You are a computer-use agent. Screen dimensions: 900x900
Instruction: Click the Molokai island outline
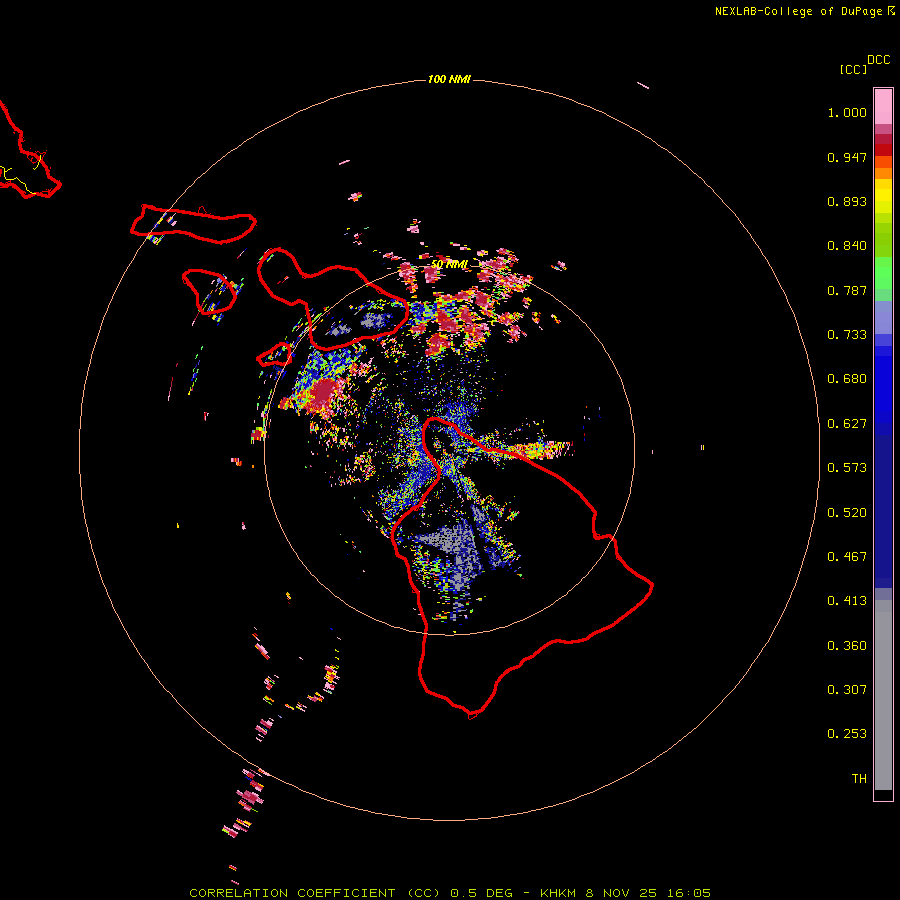click(193, 223)
